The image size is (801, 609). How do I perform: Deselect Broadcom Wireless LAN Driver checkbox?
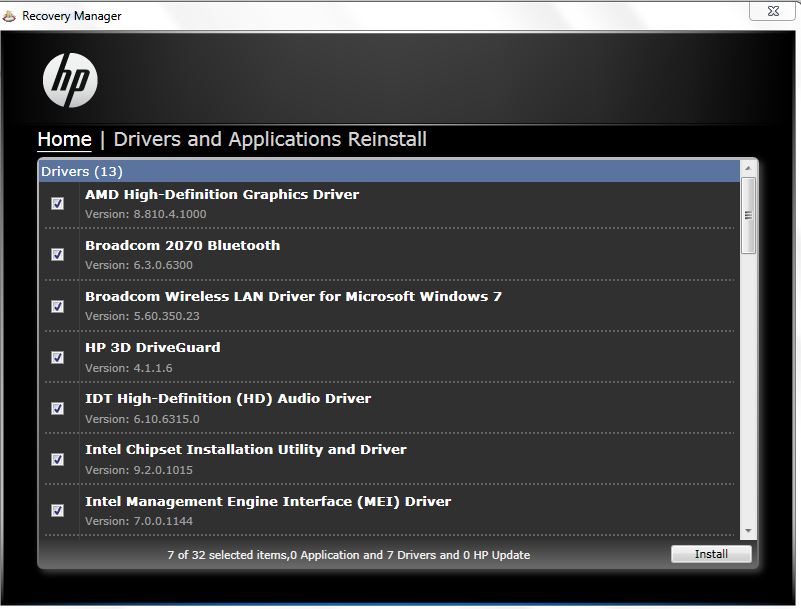pos(57,306)
